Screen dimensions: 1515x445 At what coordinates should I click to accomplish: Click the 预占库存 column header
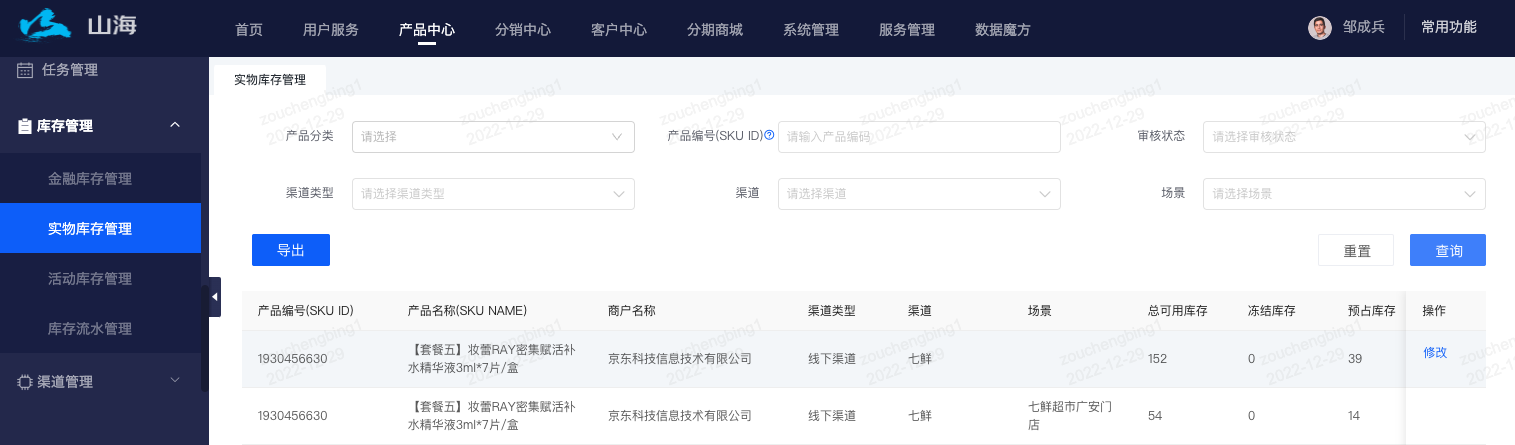(x=1372, y=311)
